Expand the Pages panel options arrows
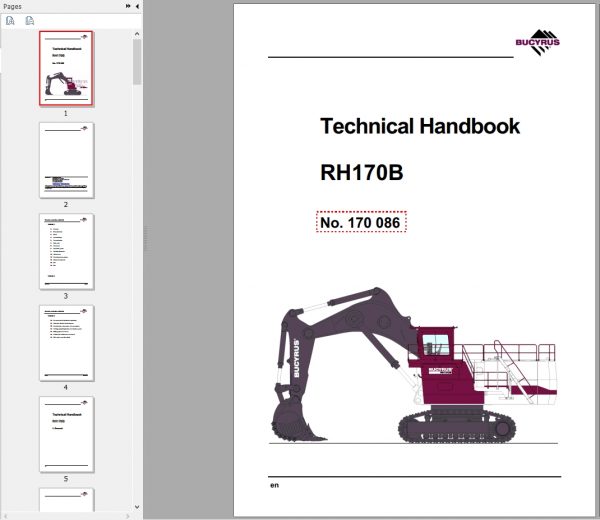The width and height of the screenshot is (600, 520). pyautogui.click(x=128, y=6)
